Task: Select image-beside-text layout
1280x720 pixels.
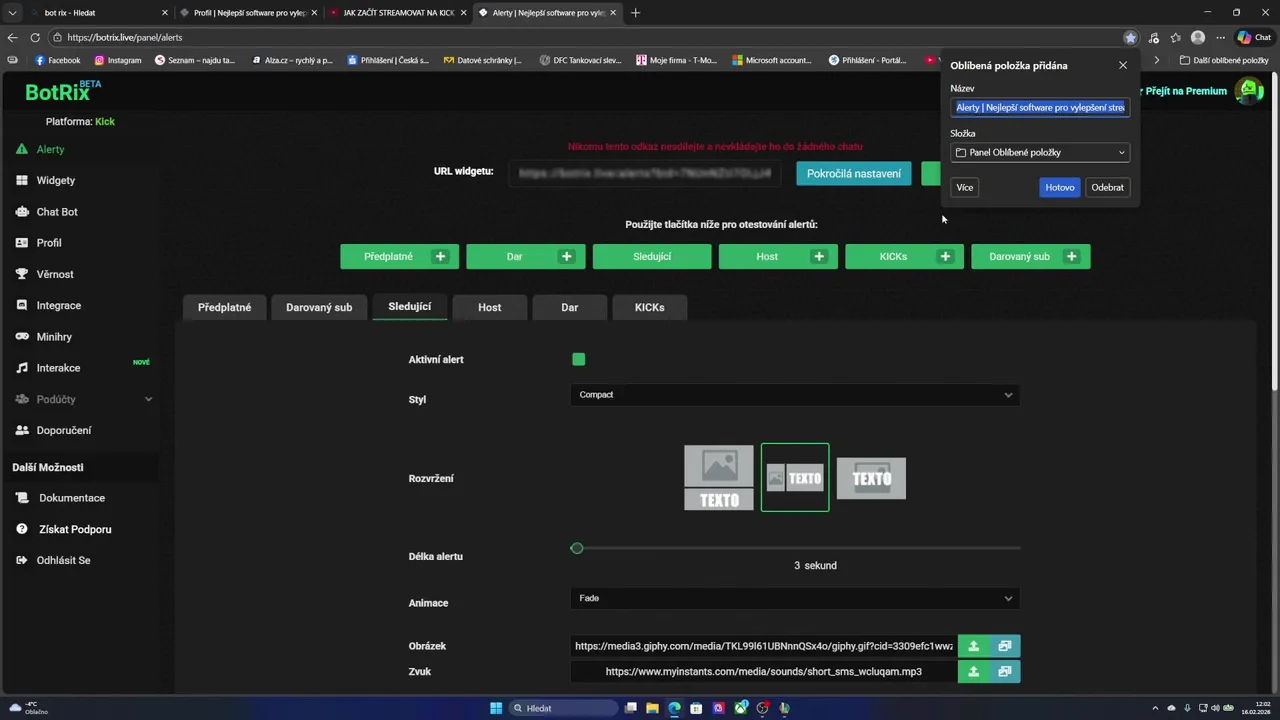Action: click(795, 477)
